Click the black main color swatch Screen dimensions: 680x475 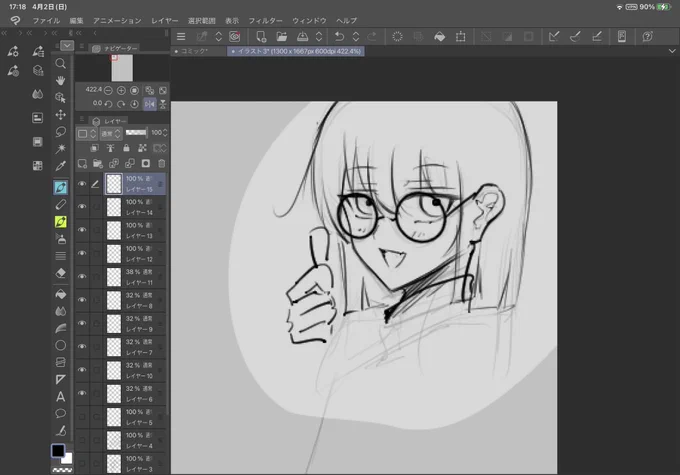point(58,451)
